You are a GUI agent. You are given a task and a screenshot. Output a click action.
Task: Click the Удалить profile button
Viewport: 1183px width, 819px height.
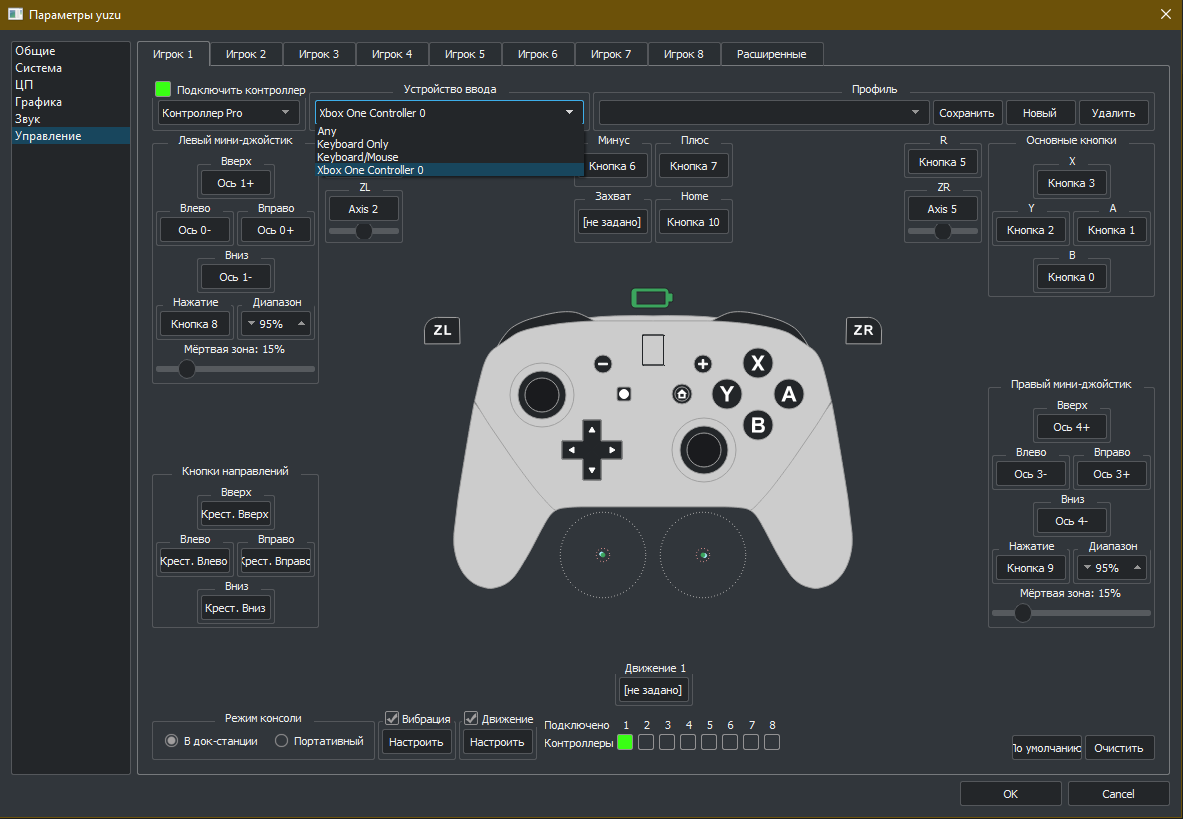[x=1114, y=112]
